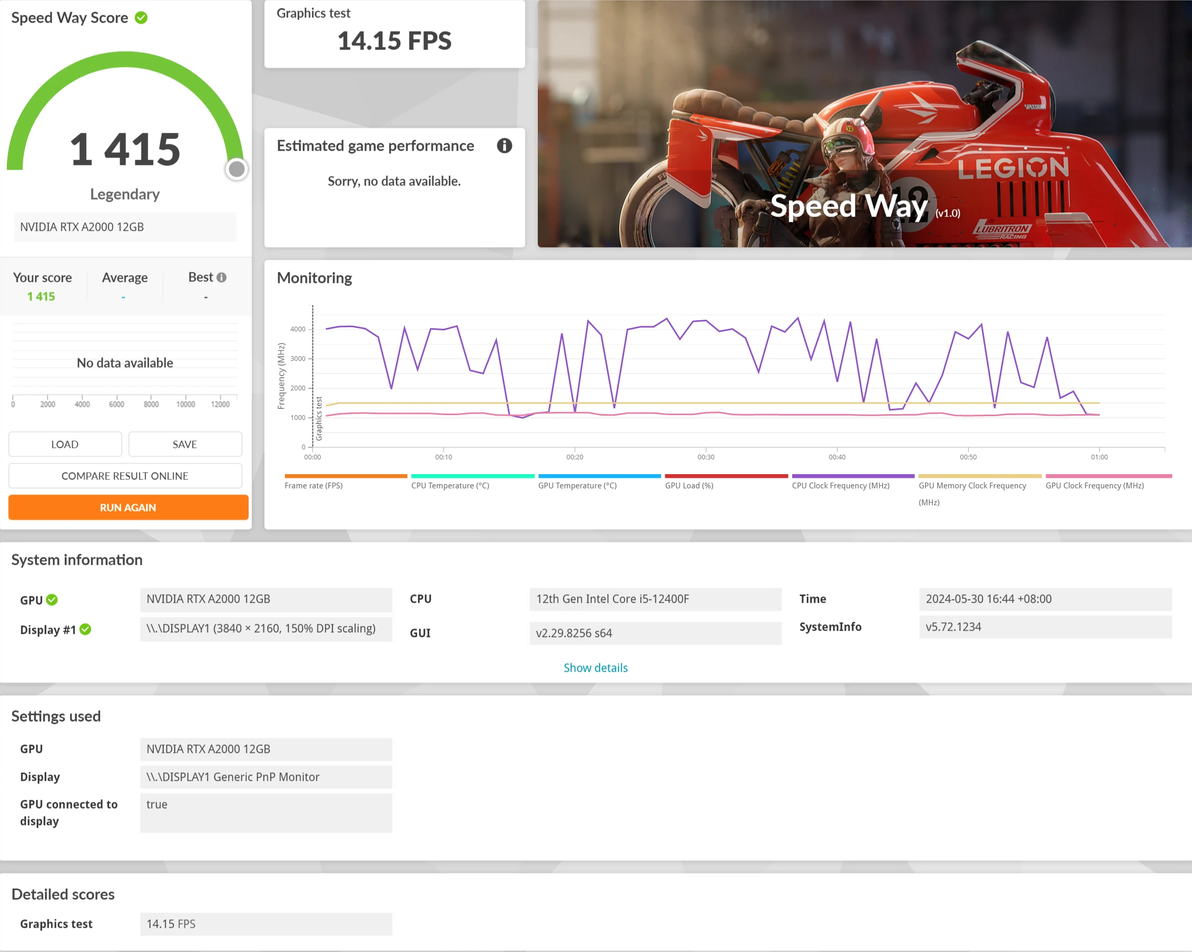The height and width of the screenshot is (952, 1192).
Task: Click the LOAD button
Action: point(65,444)
